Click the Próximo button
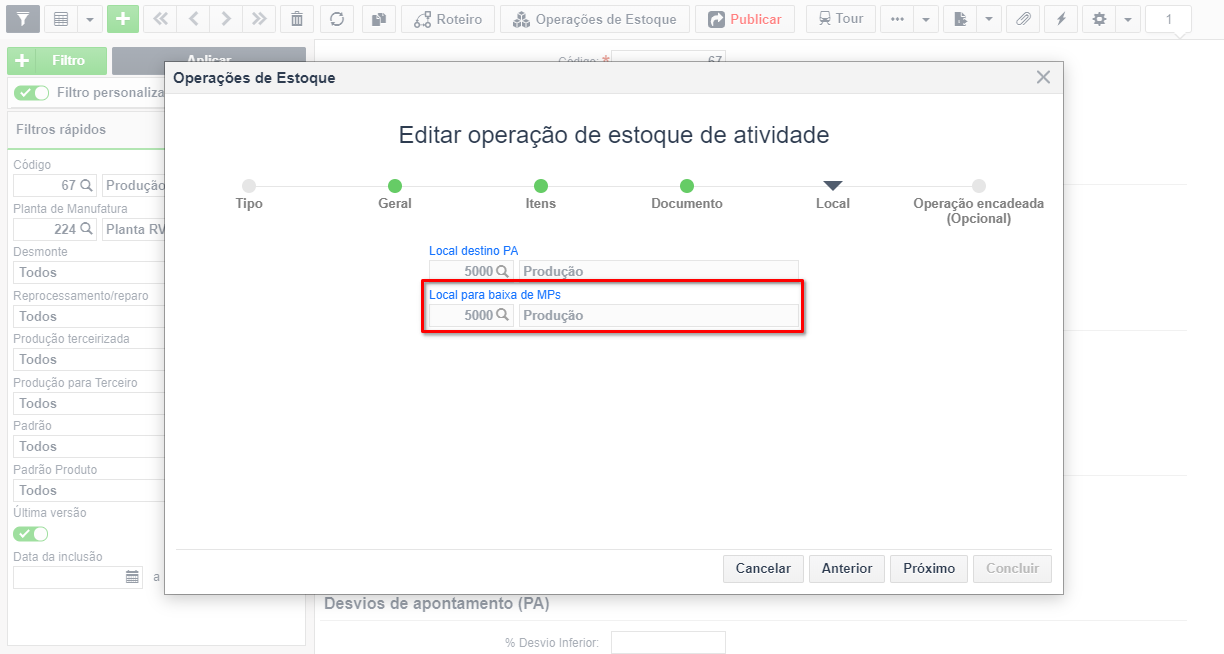The height and width of the screenshot is (654, 1224). [929, 568]
